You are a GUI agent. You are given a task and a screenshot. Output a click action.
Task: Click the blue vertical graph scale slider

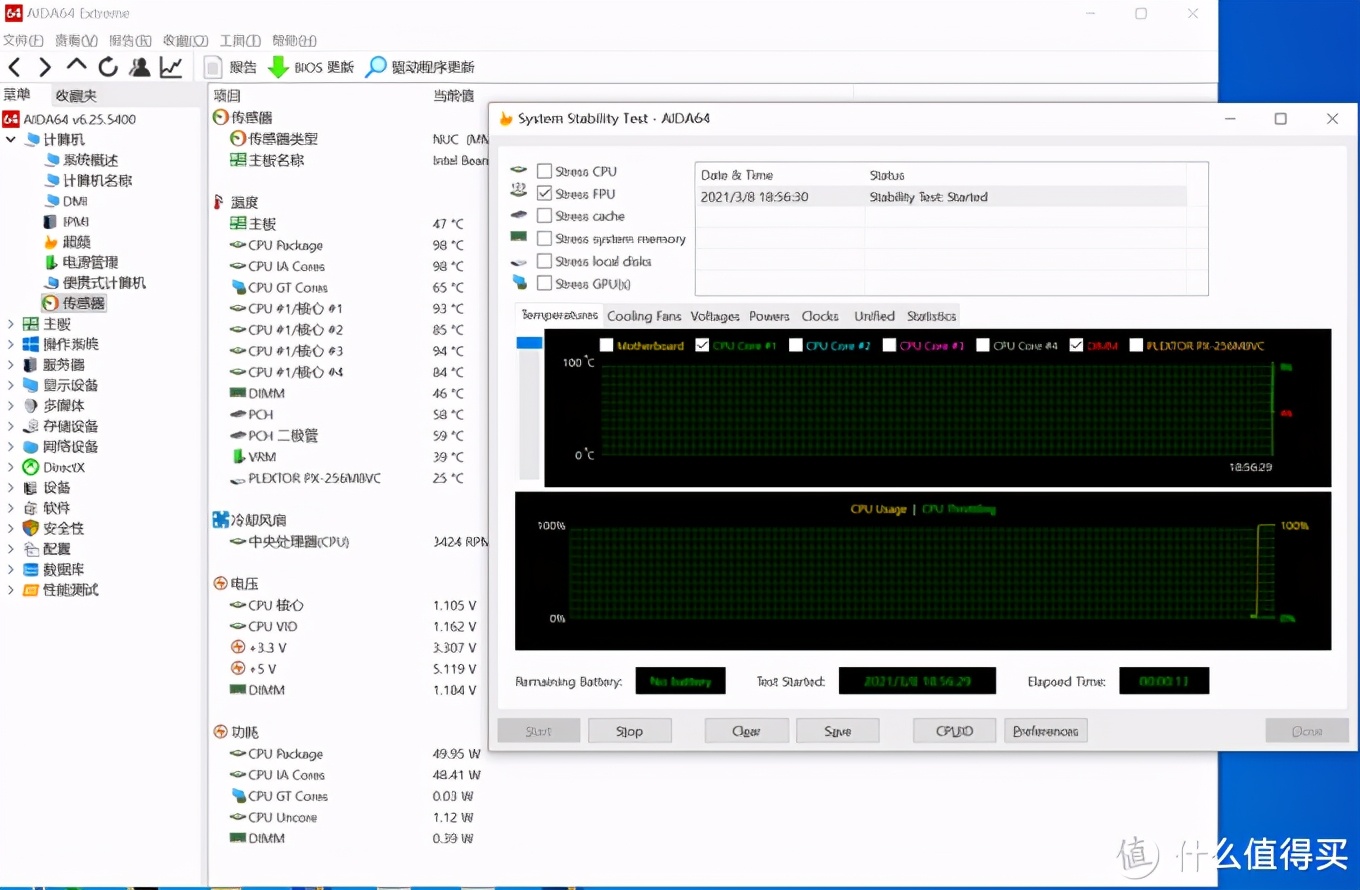pyautogui.click(x=529, y=343)
